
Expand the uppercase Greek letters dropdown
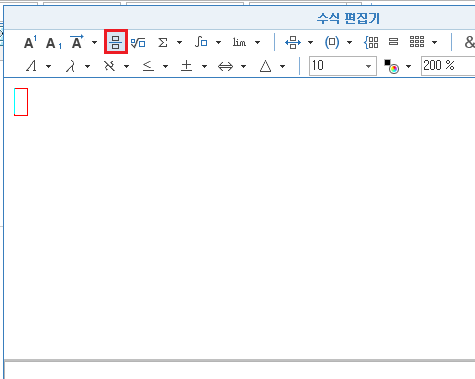pyautogui.click(x=48, y=66)
